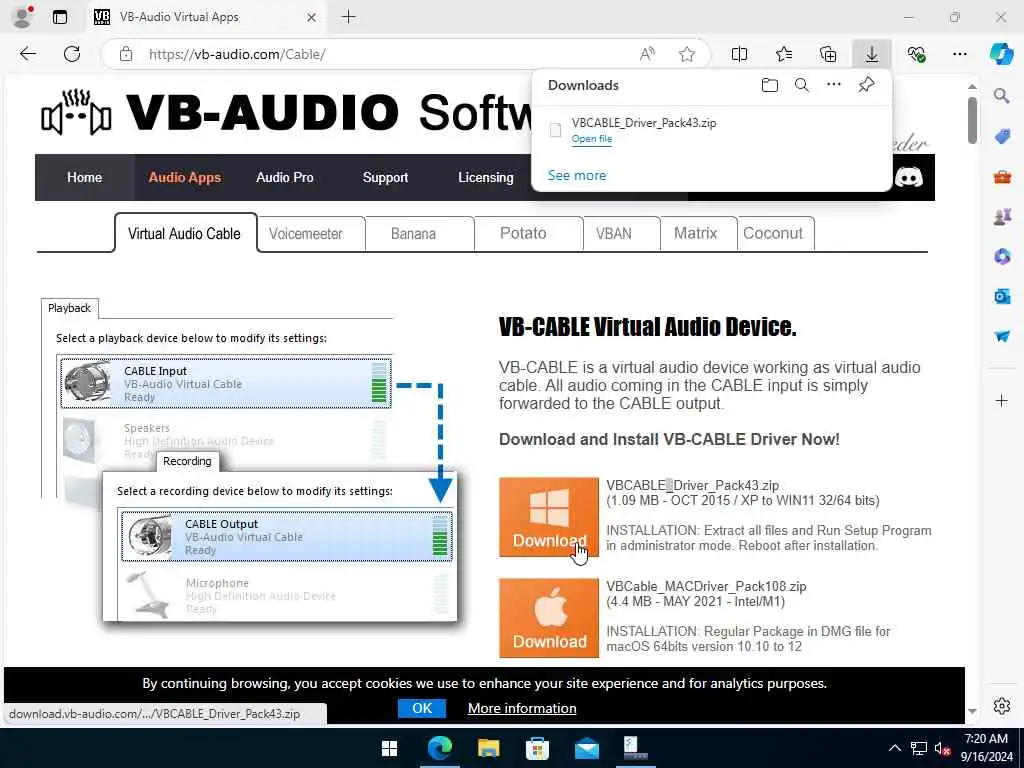The width and height of the screenshot is (1024, 768).
Task: Open the sidebar Drop paper plane icon
Action: (x=1002, y=336)
